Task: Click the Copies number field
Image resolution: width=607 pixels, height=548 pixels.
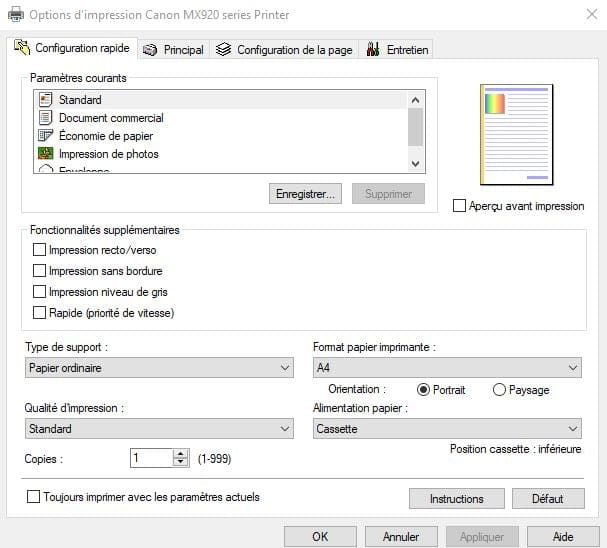Action: point(152,458)
